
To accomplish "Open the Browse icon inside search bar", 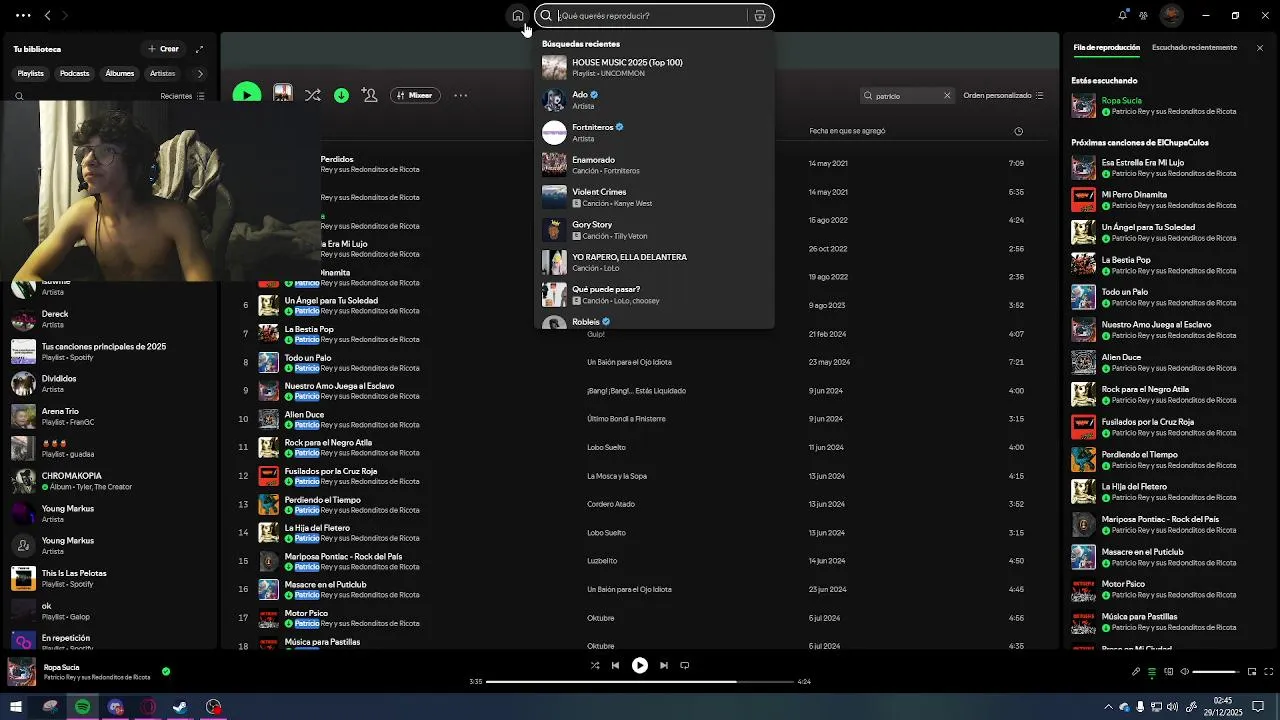I will 760,16.
